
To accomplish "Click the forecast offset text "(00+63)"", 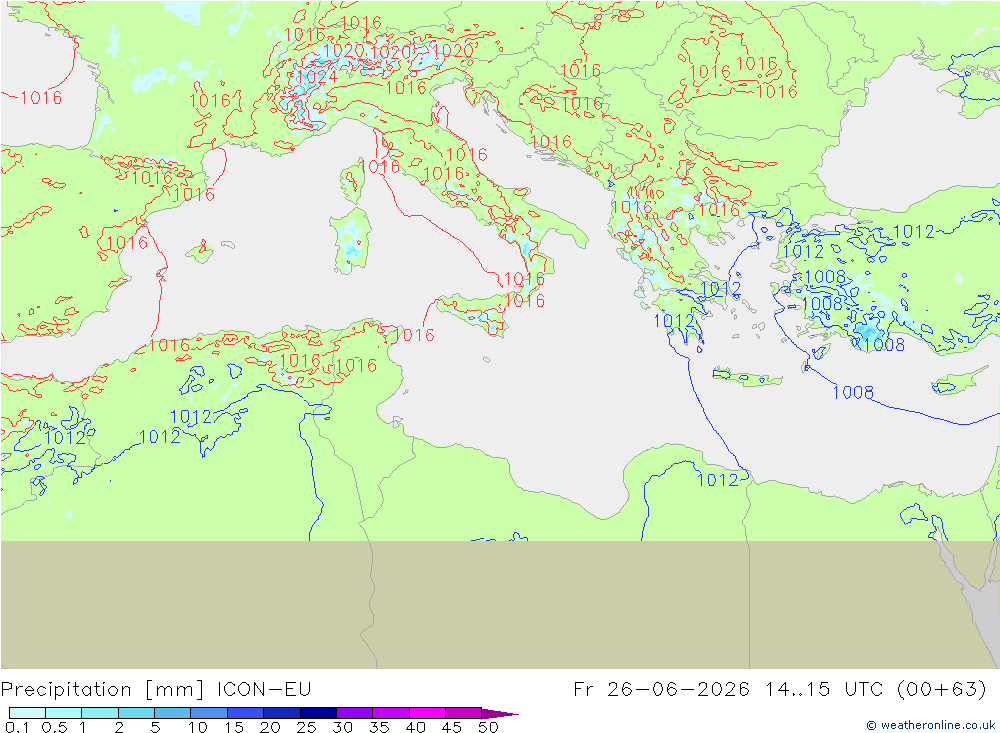I will 941,689.
